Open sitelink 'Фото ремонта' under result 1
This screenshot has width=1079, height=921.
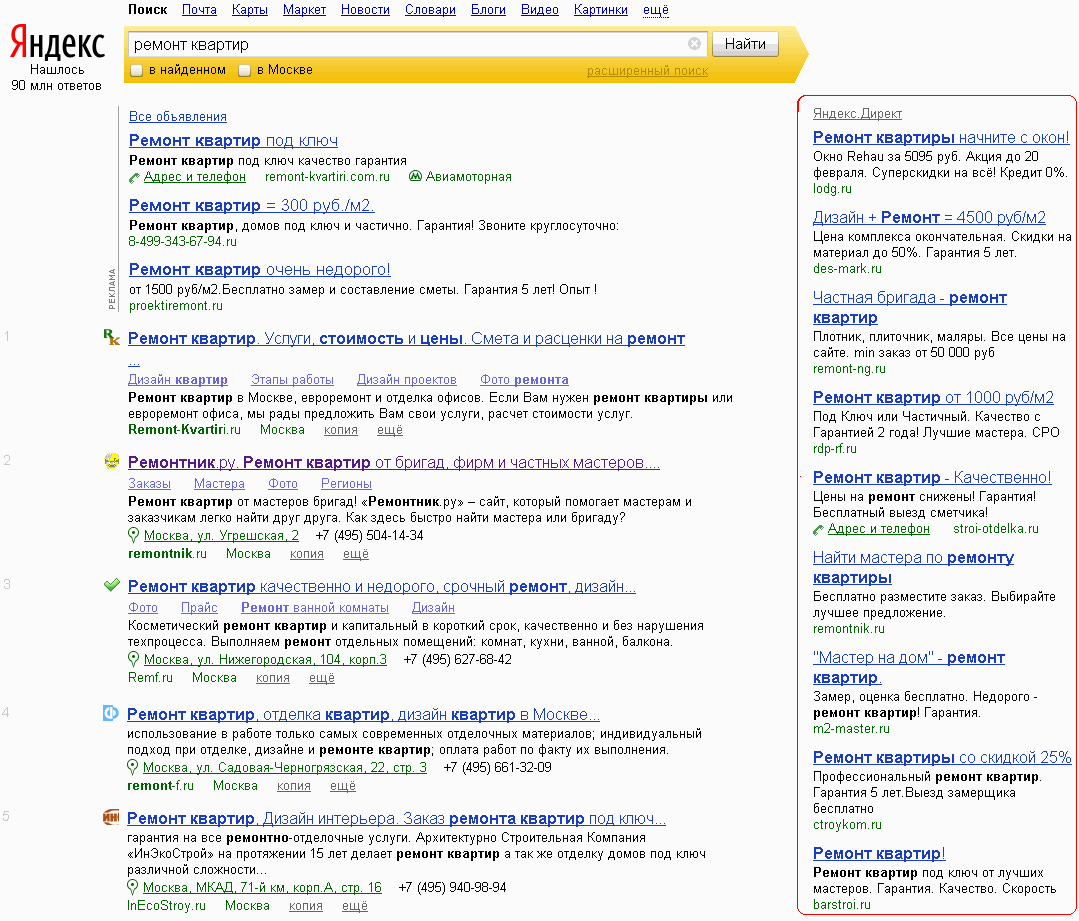pyautogui.click(x=524, y=379)
